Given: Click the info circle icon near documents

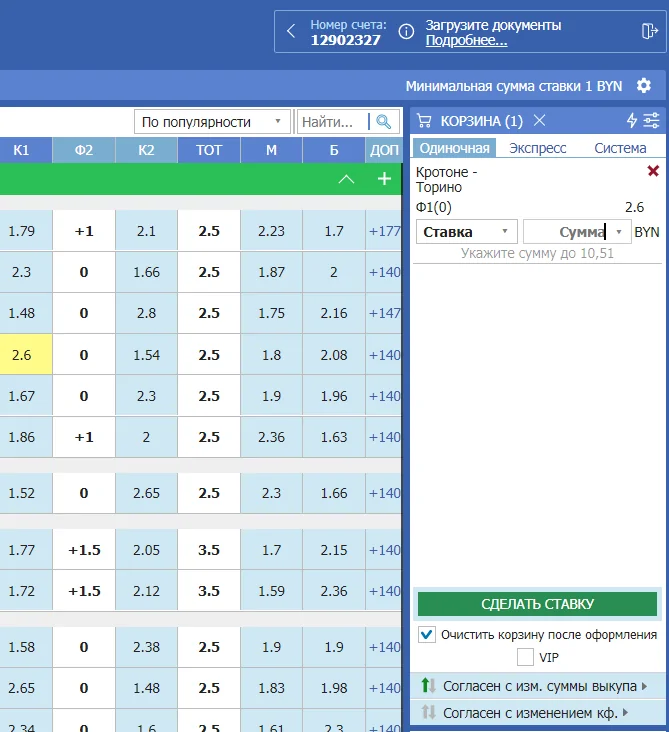Looking at the screenshot, I should (406, 31).
